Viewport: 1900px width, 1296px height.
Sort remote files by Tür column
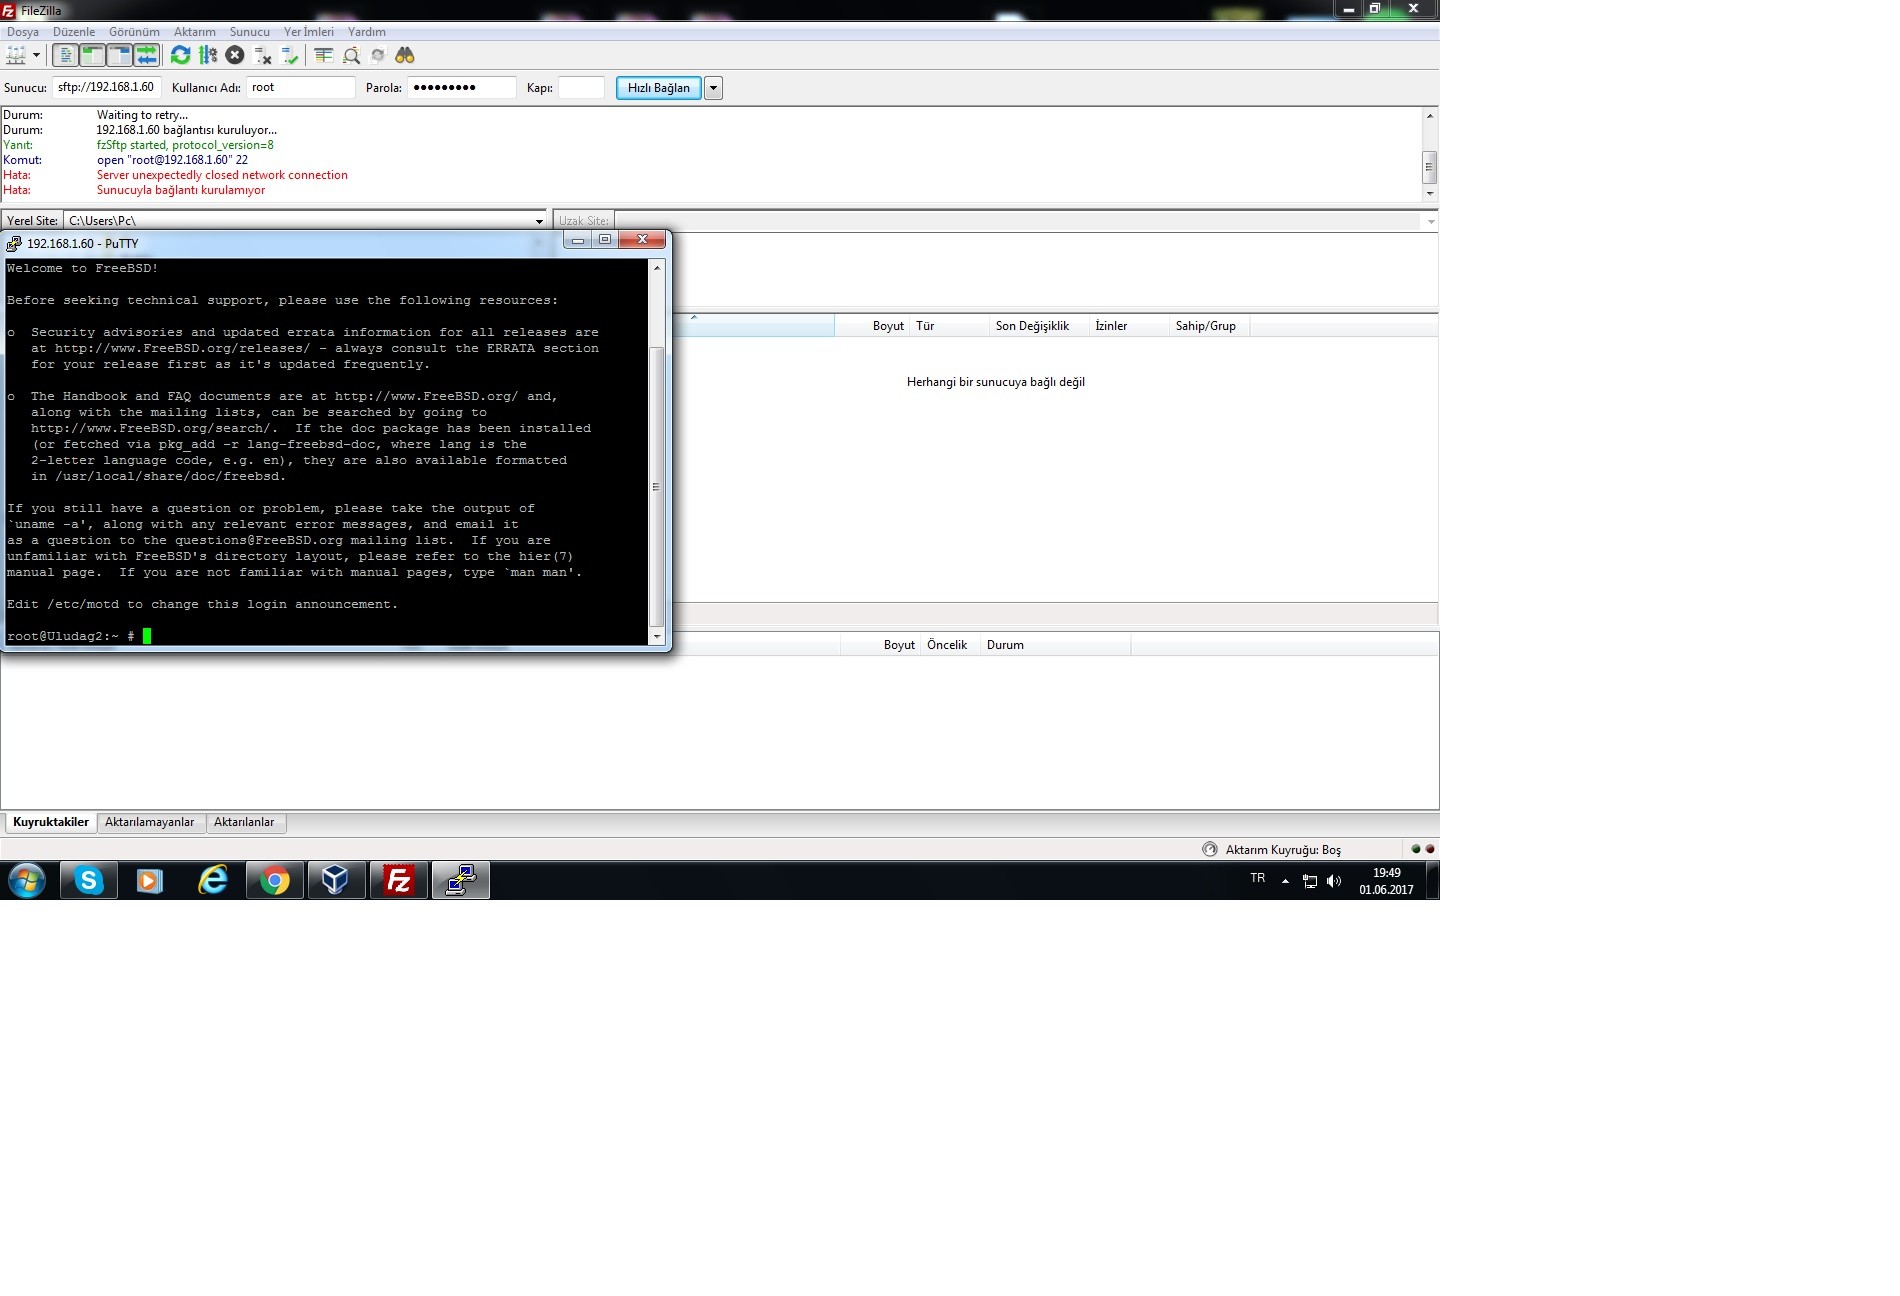pos(949,326)
